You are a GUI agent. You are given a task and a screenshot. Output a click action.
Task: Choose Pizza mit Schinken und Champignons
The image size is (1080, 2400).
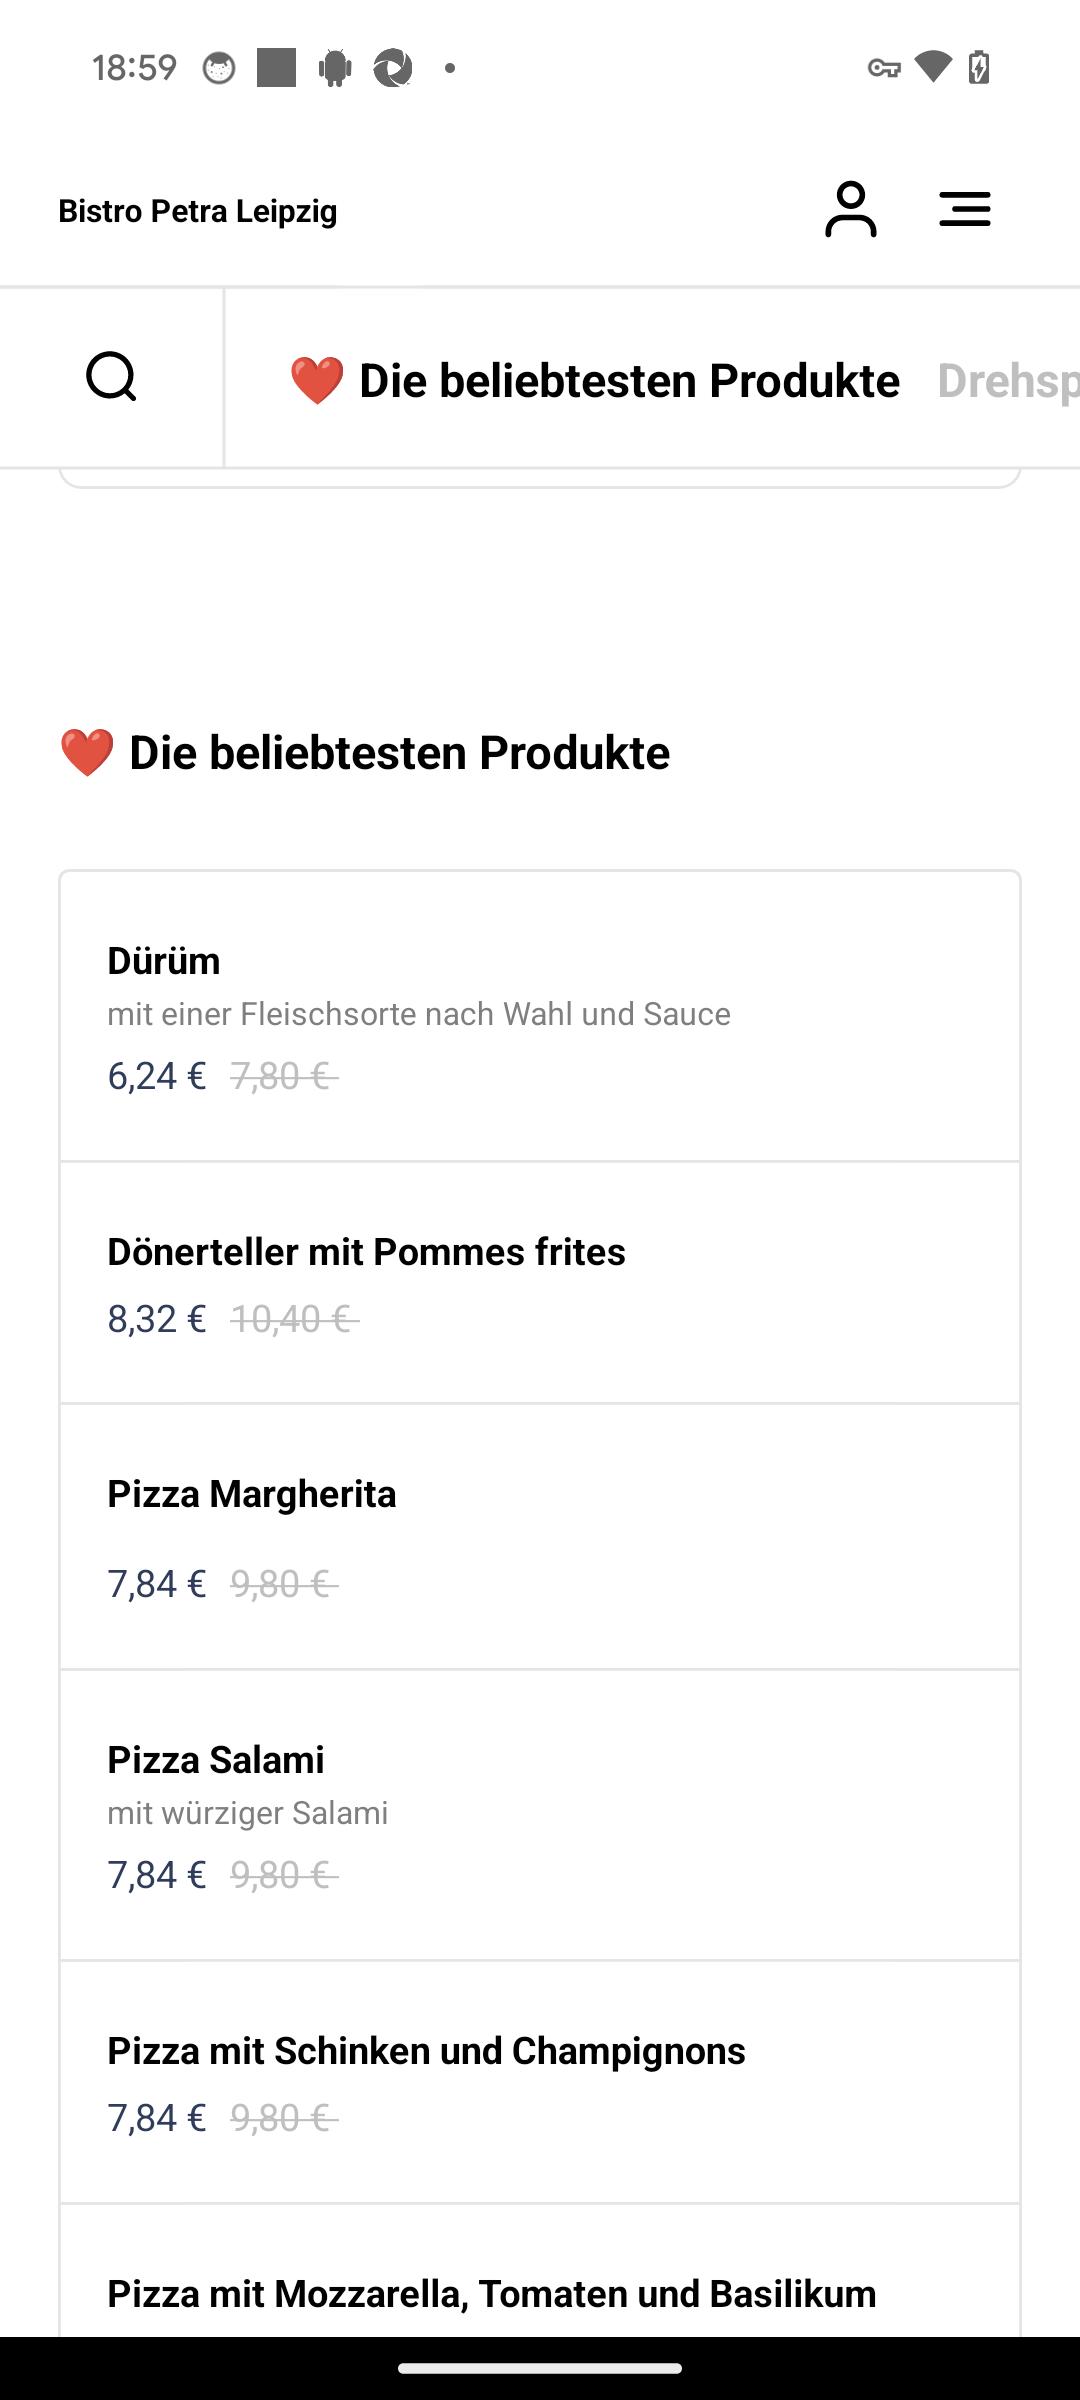540,2082
